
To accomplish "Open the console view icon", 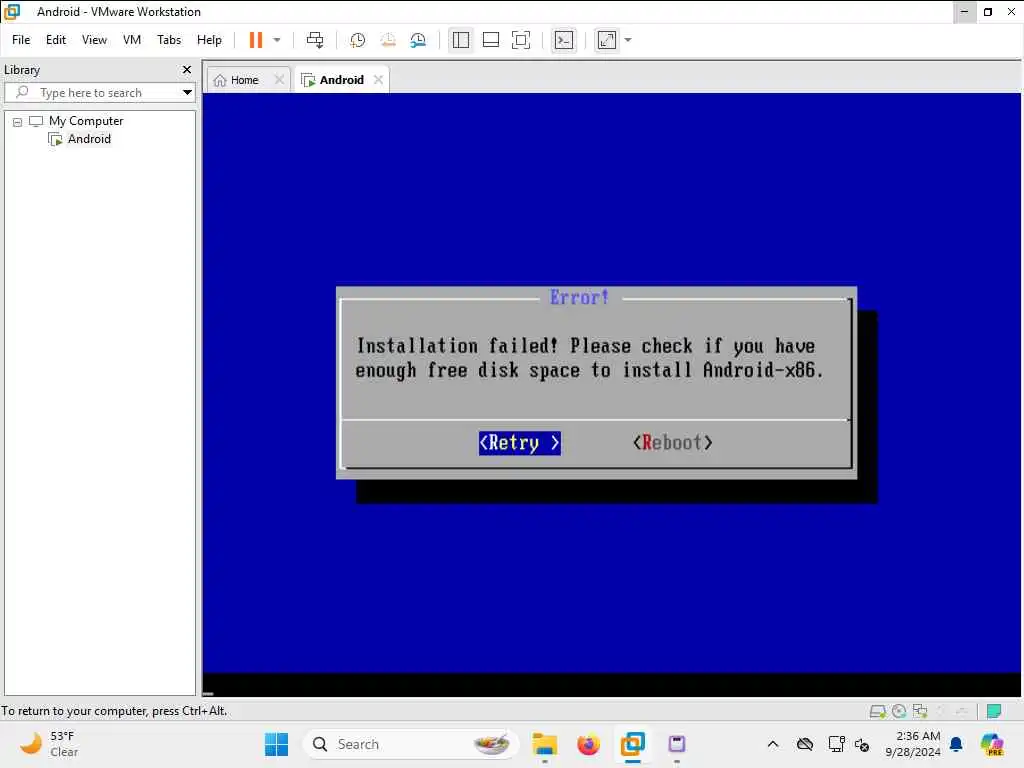I will (x=564, y=40).
